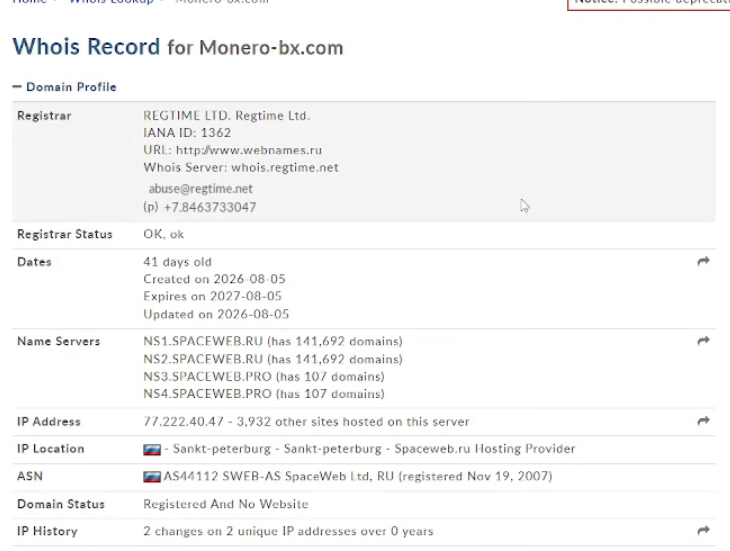This screenshot has height=551, width=730.
Task: Click the share arrow in the Dates row
Action: coord(703,261)
